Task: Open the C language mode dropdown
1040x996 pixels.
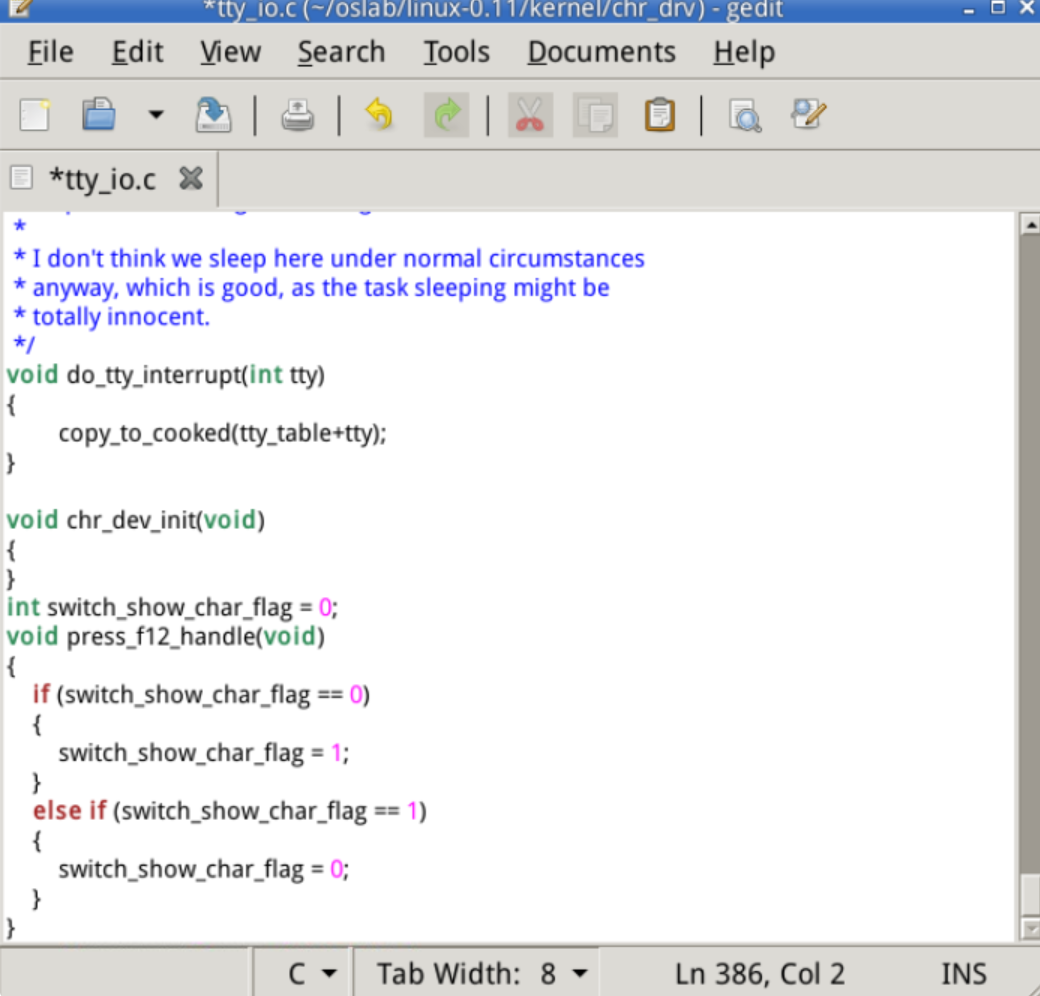Action: 311,973
